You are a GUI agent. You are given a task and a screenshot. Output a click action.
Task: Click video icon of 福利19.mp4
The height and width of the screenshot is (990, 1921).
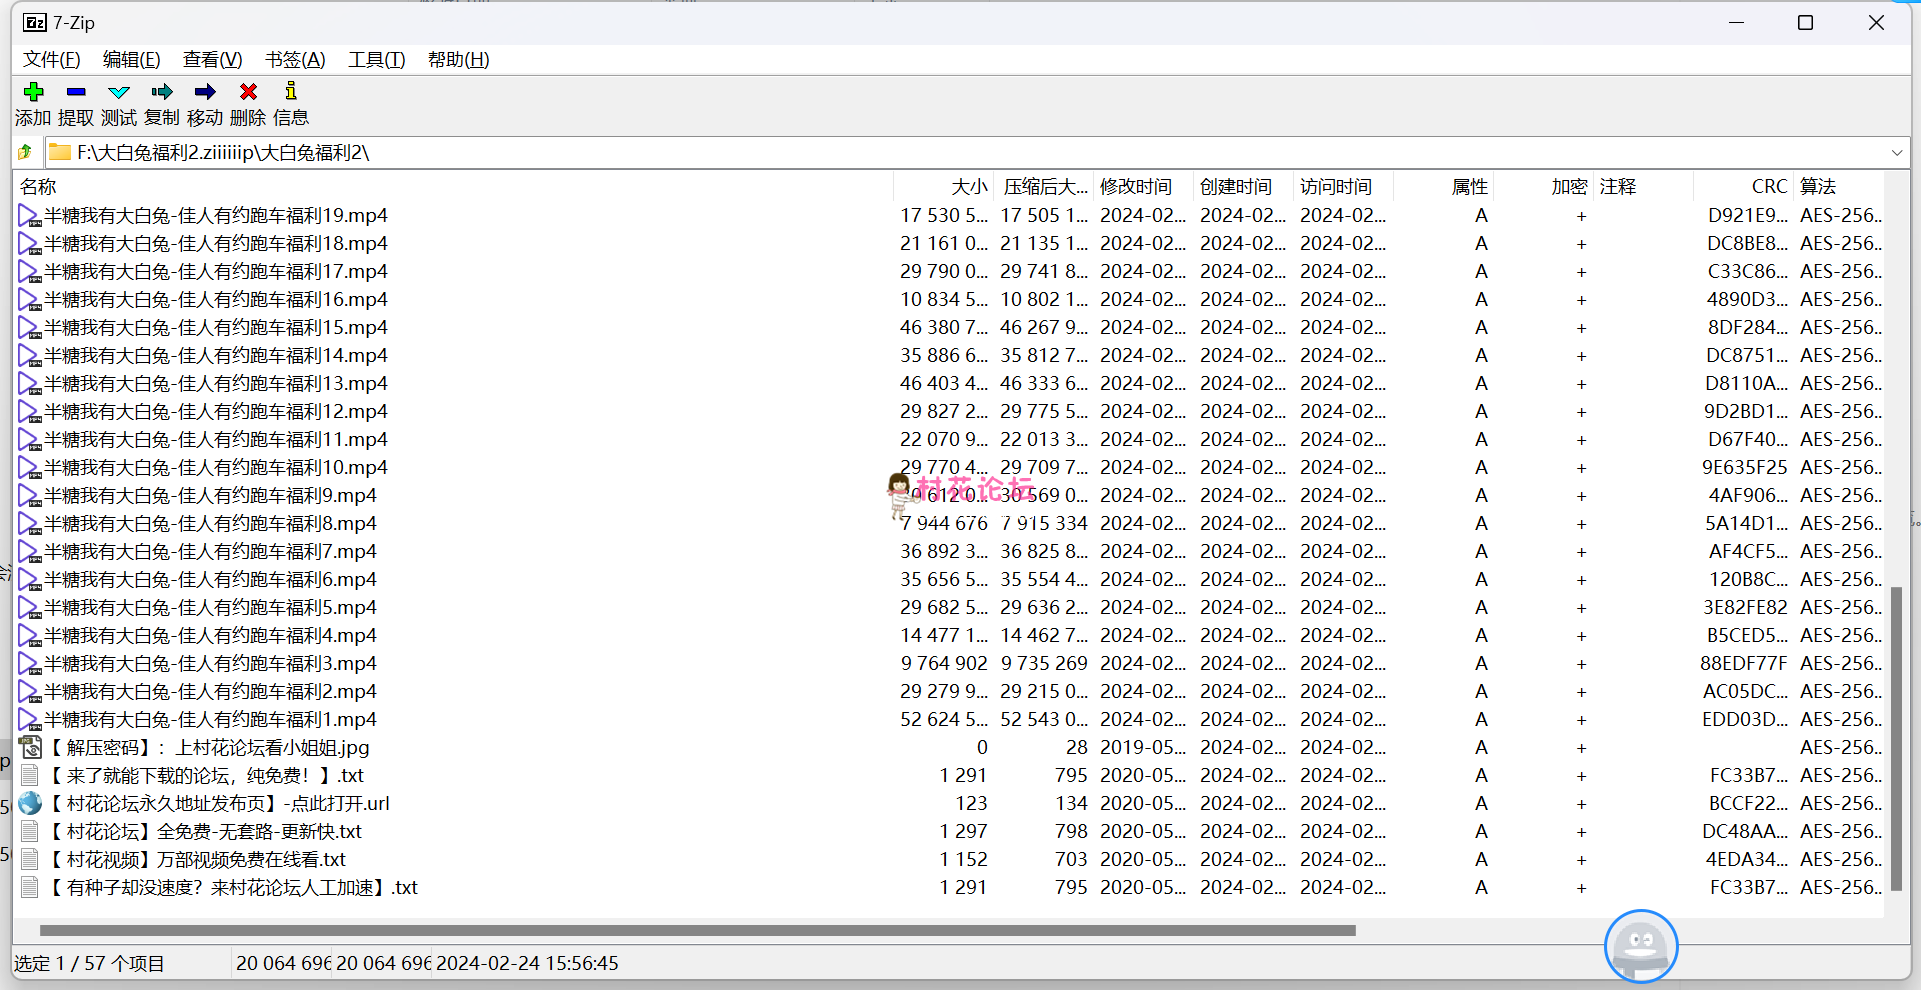pos(29,215)
